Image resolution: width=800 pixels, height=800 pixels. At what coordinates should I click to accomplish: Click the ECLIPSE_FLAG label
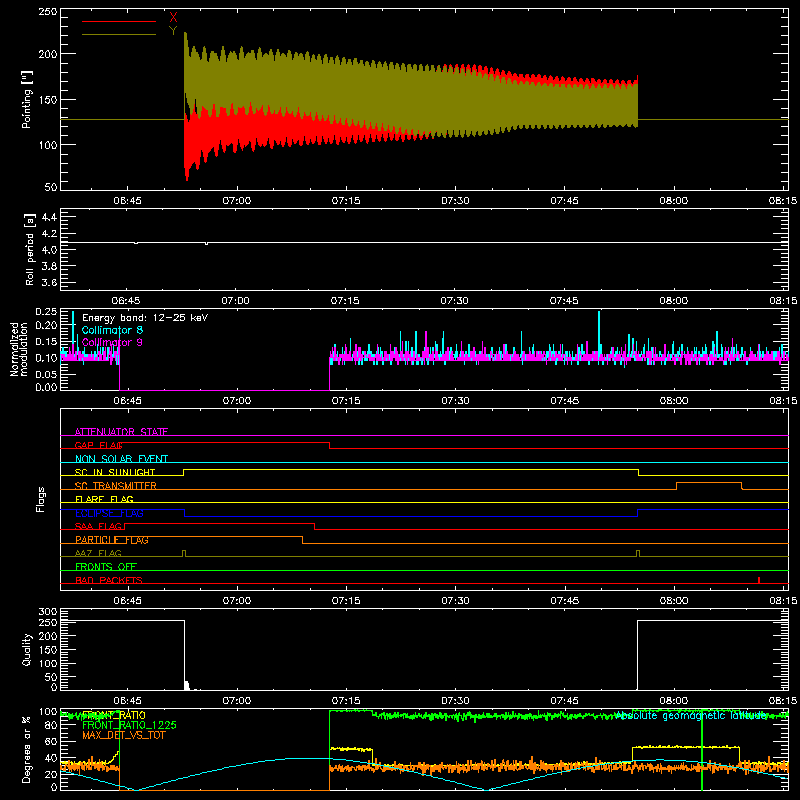coord(109,513)
